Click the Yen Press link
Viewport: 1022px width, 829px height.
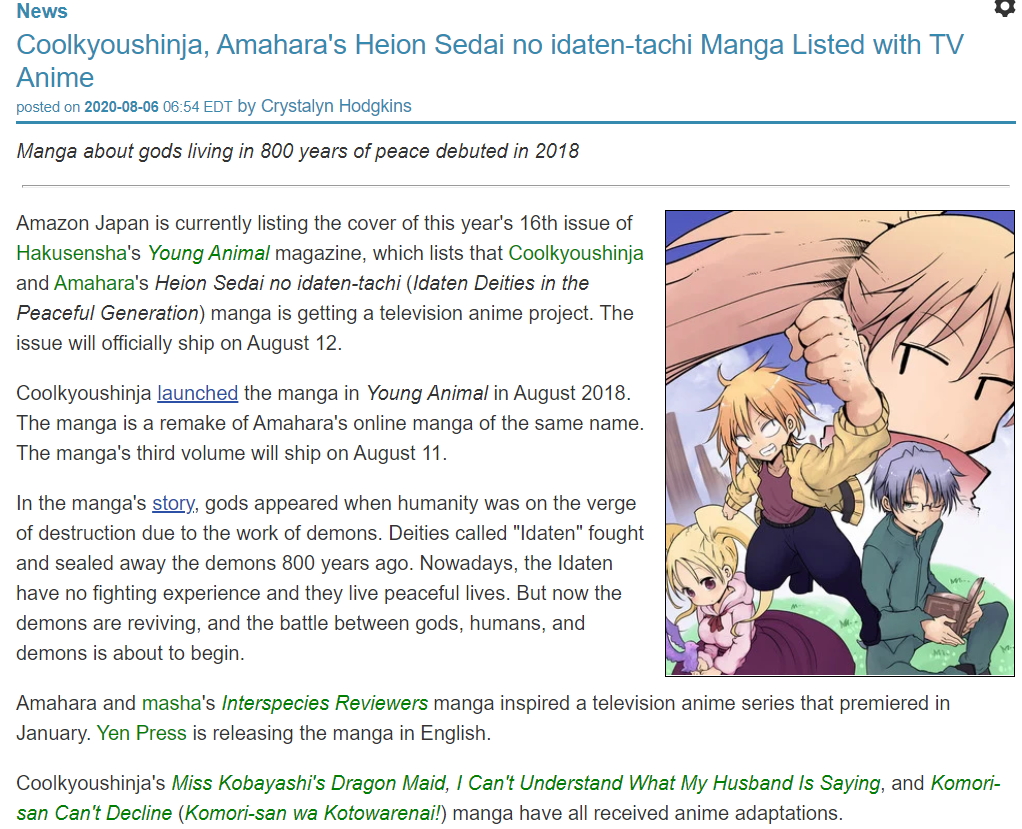(x=141, y=733)
